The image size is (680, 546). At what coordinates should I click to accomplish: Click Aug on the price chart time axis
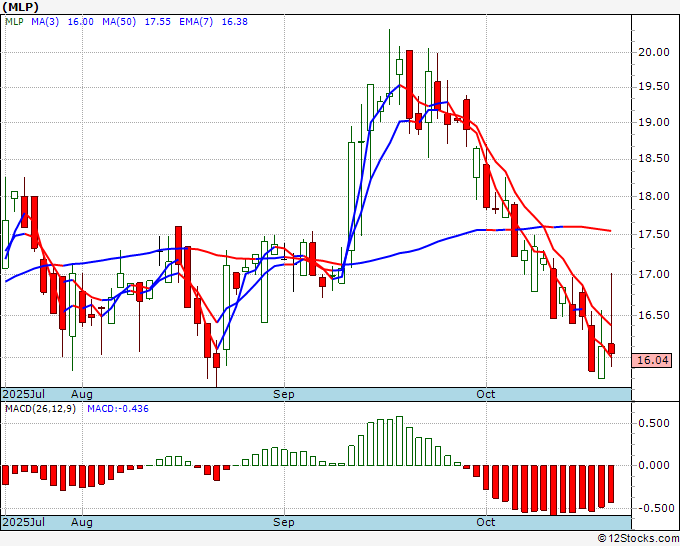point(82,394)
